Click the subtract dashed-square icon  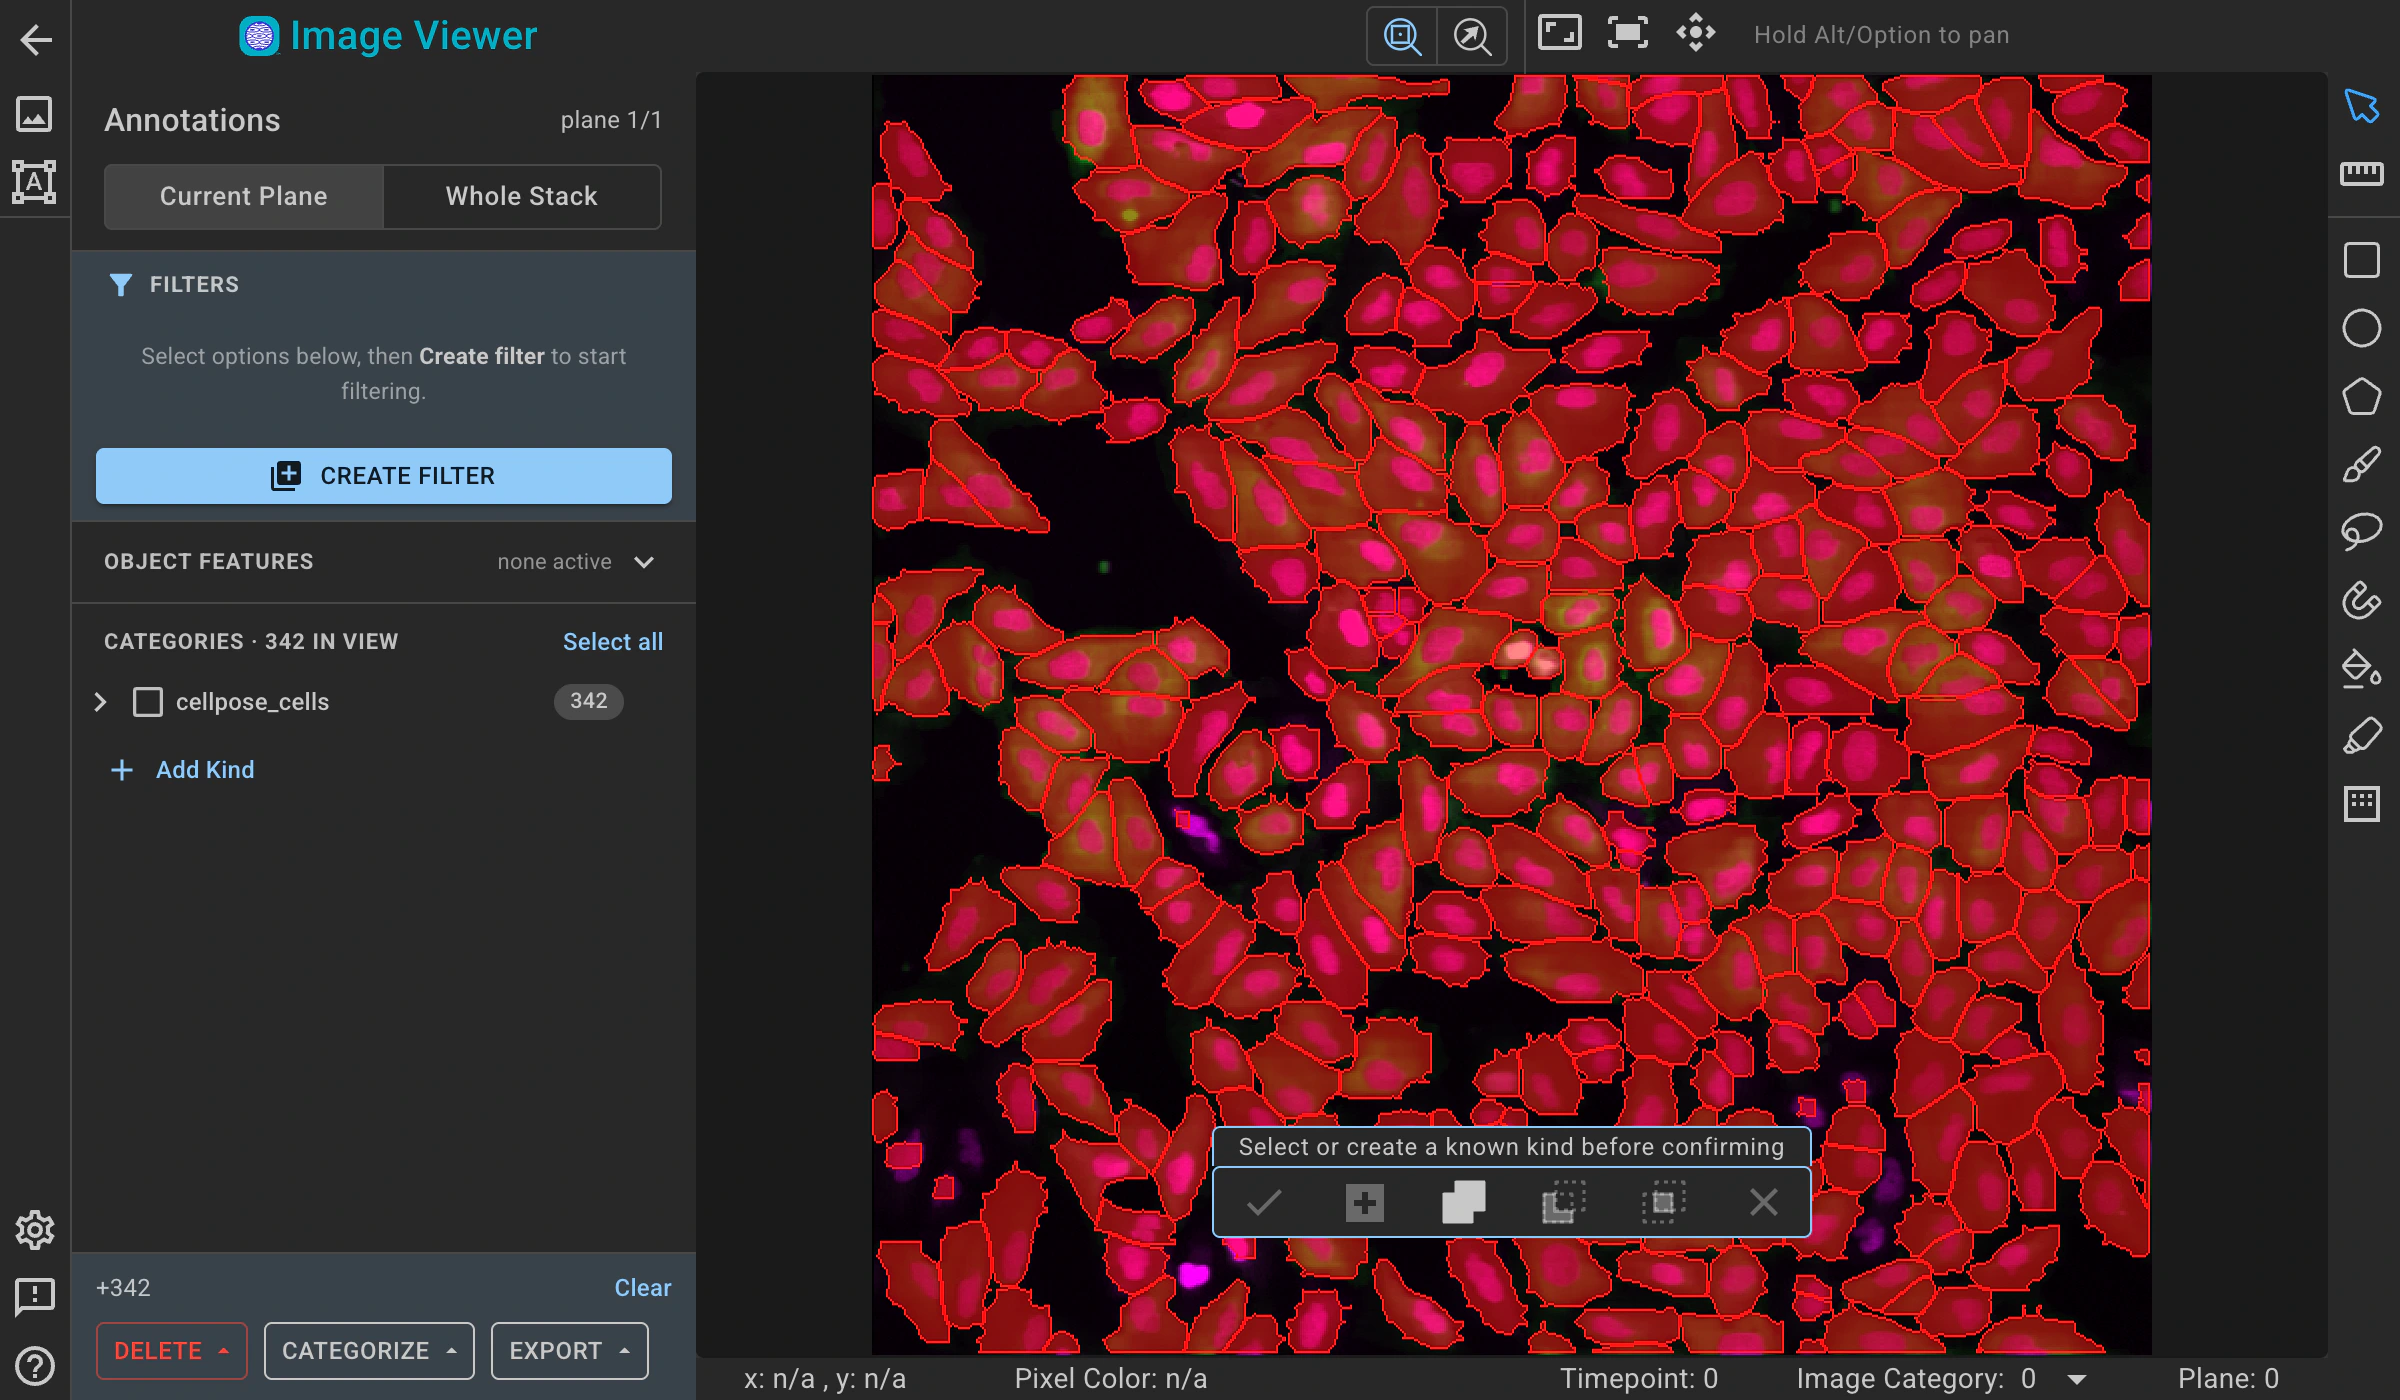pyautogui.click(x=1564, y=1202)
